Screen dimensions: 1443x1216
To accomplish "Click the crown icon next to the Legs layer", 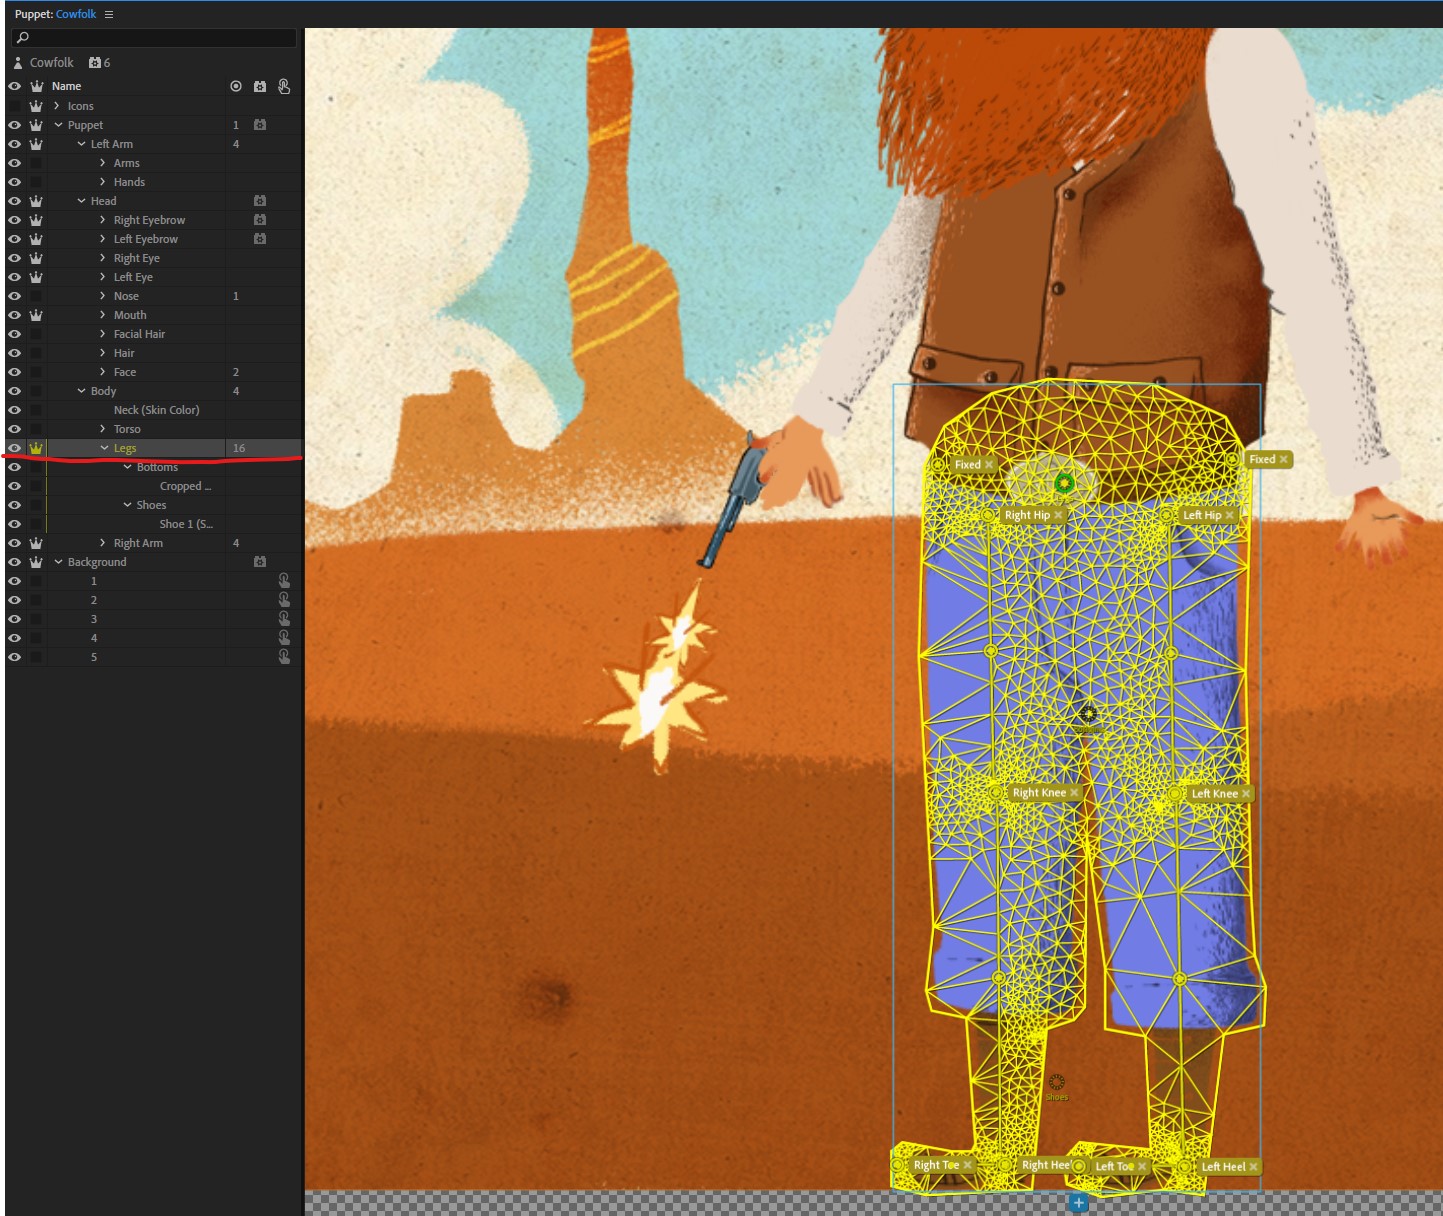I will click(36, 447).
